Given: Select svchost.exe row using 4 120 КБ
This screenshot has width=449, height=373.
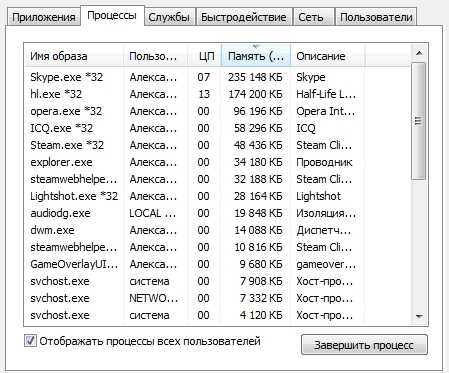Looking at the screenshot, I should click(x=218, y=315).
